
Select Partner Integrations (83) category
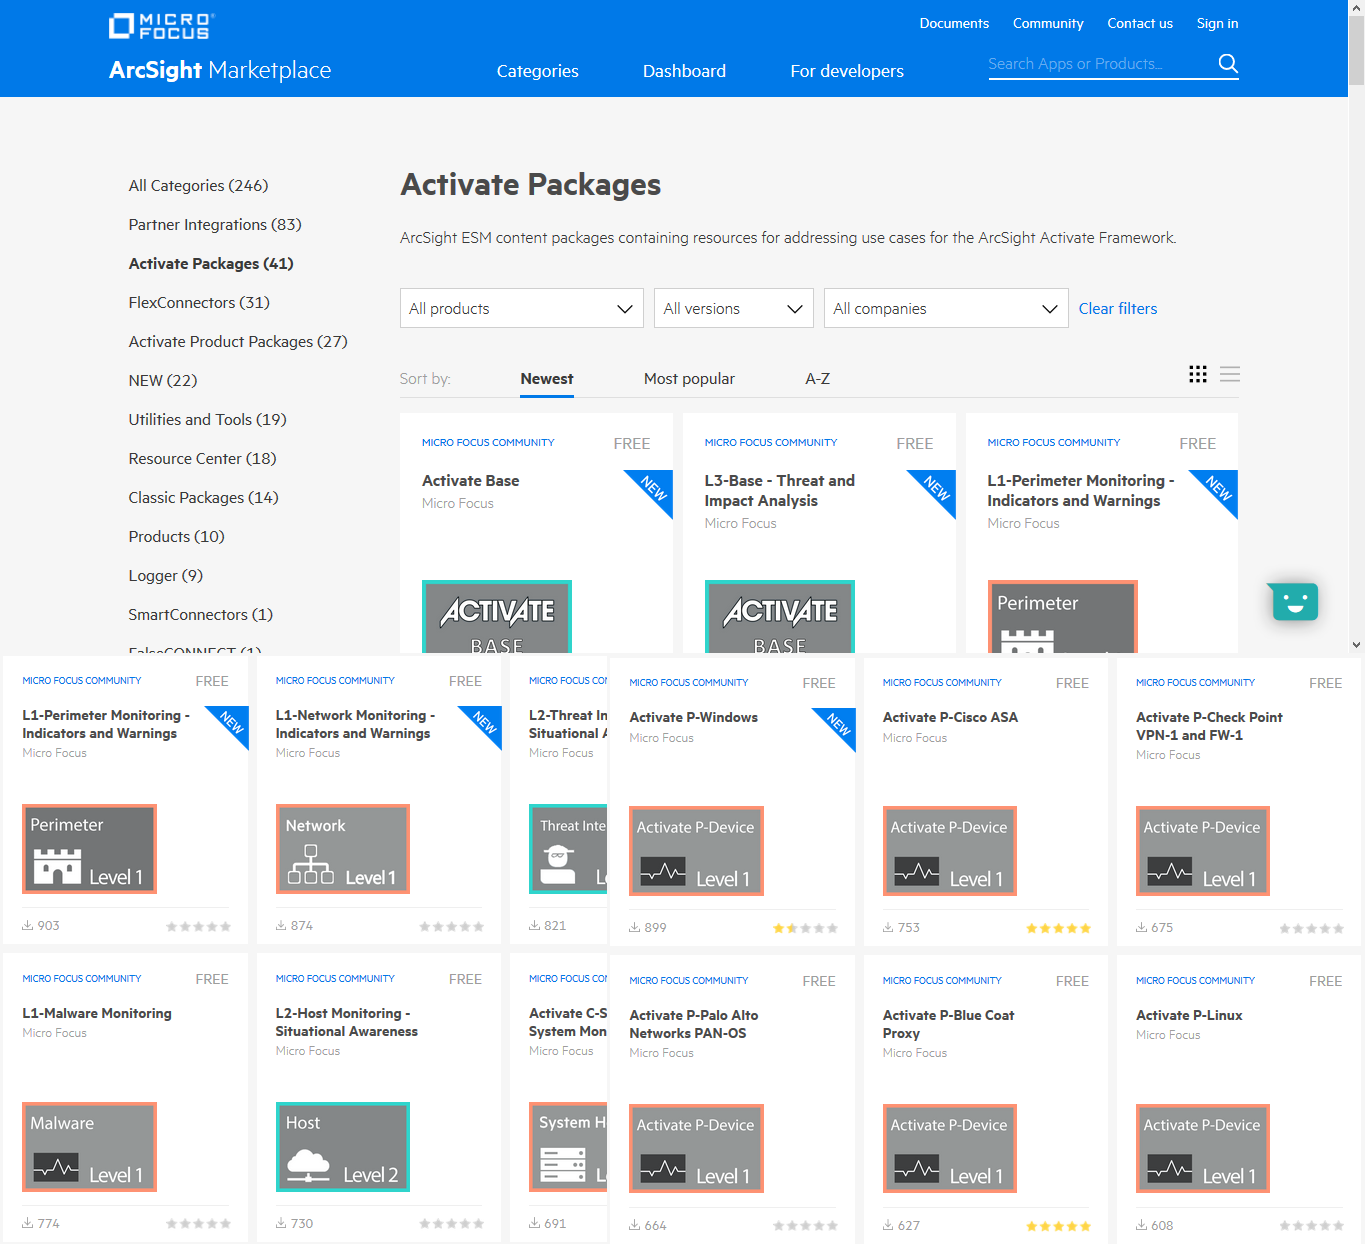215,225
